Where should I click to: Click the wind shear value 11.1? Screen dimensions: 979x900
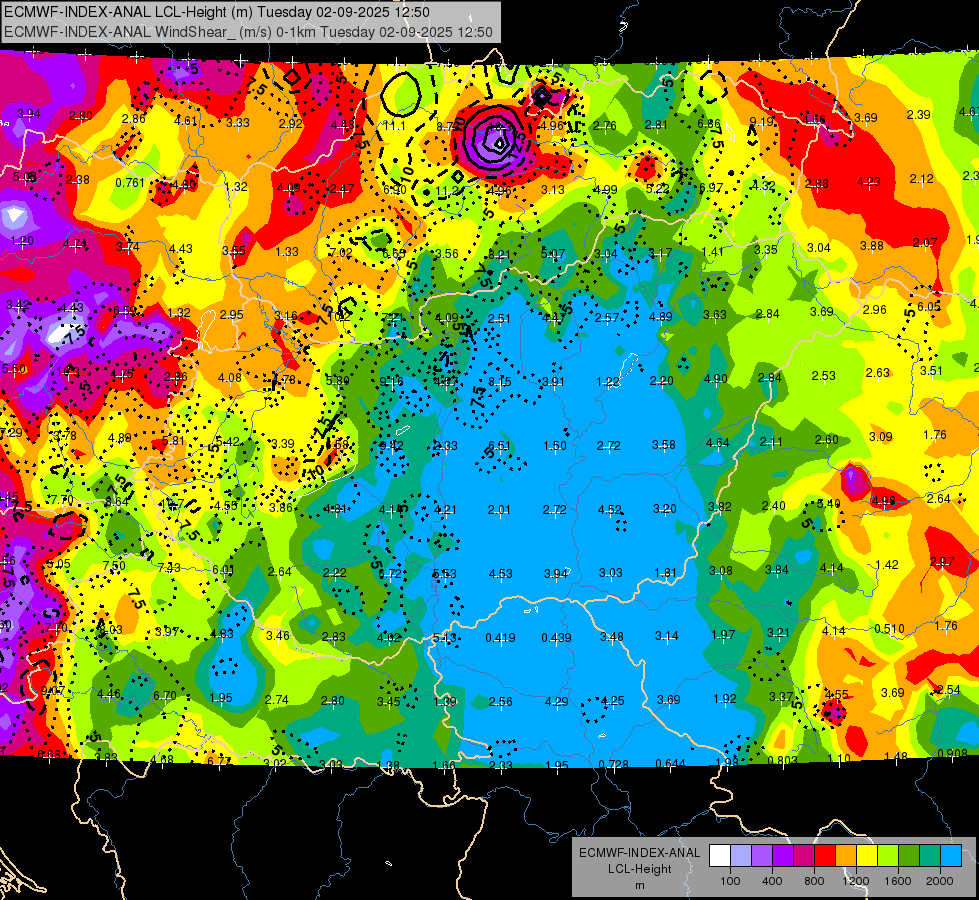point(394,126)
